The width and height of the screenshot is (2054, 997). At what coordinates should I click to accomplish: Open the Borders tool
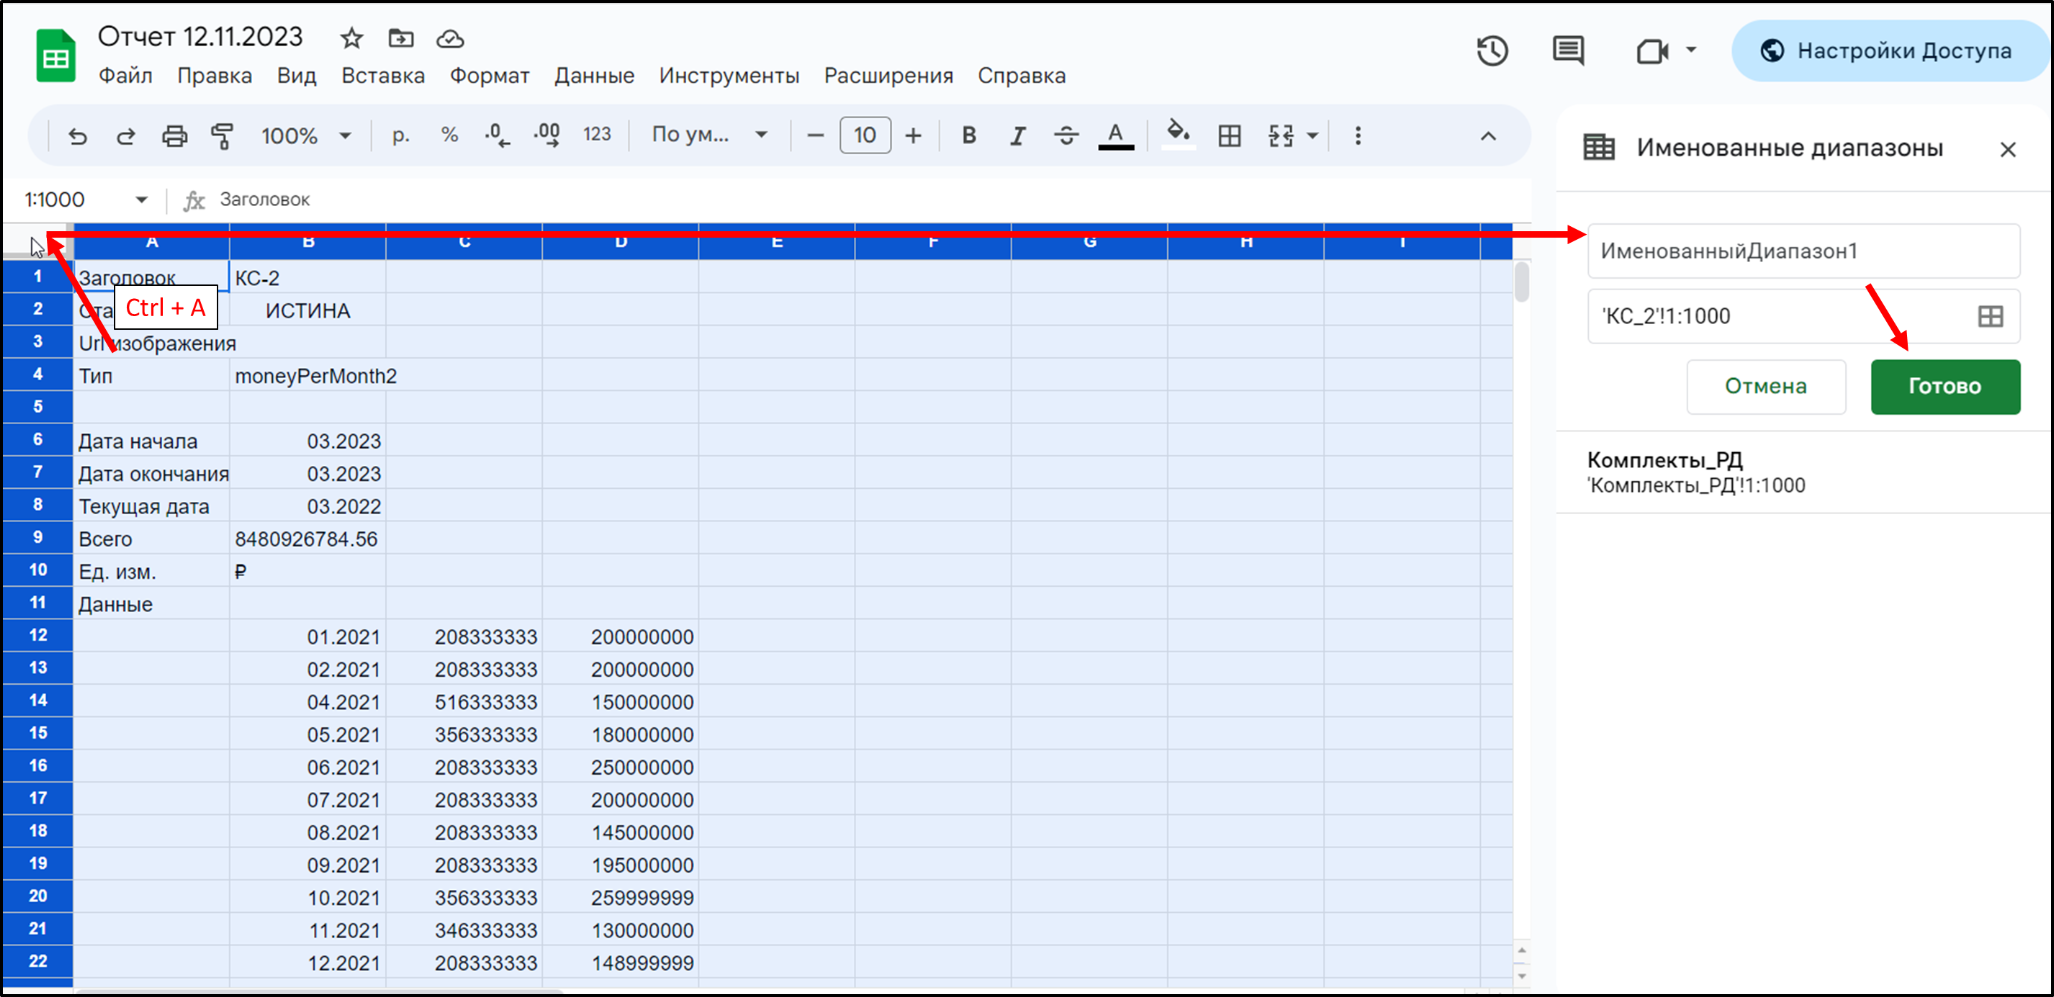click(1230, 136)
